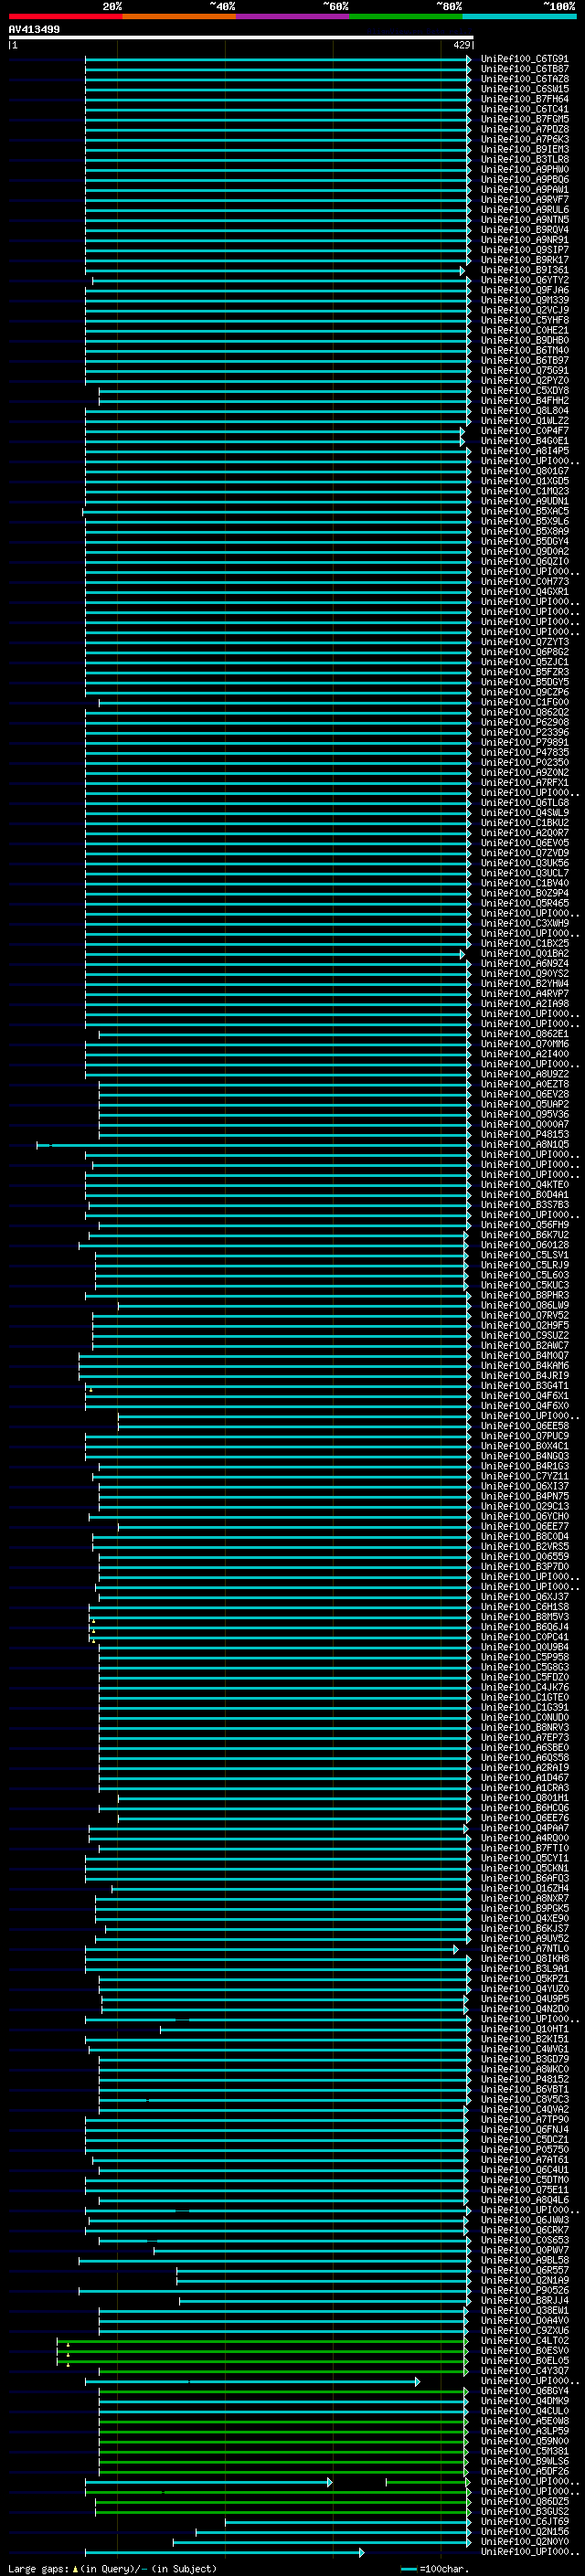The height and width of the screenshot is (2576, 585).
Task: Select hit label UniRef100_Q9SIP7
Action: (524, 250)
